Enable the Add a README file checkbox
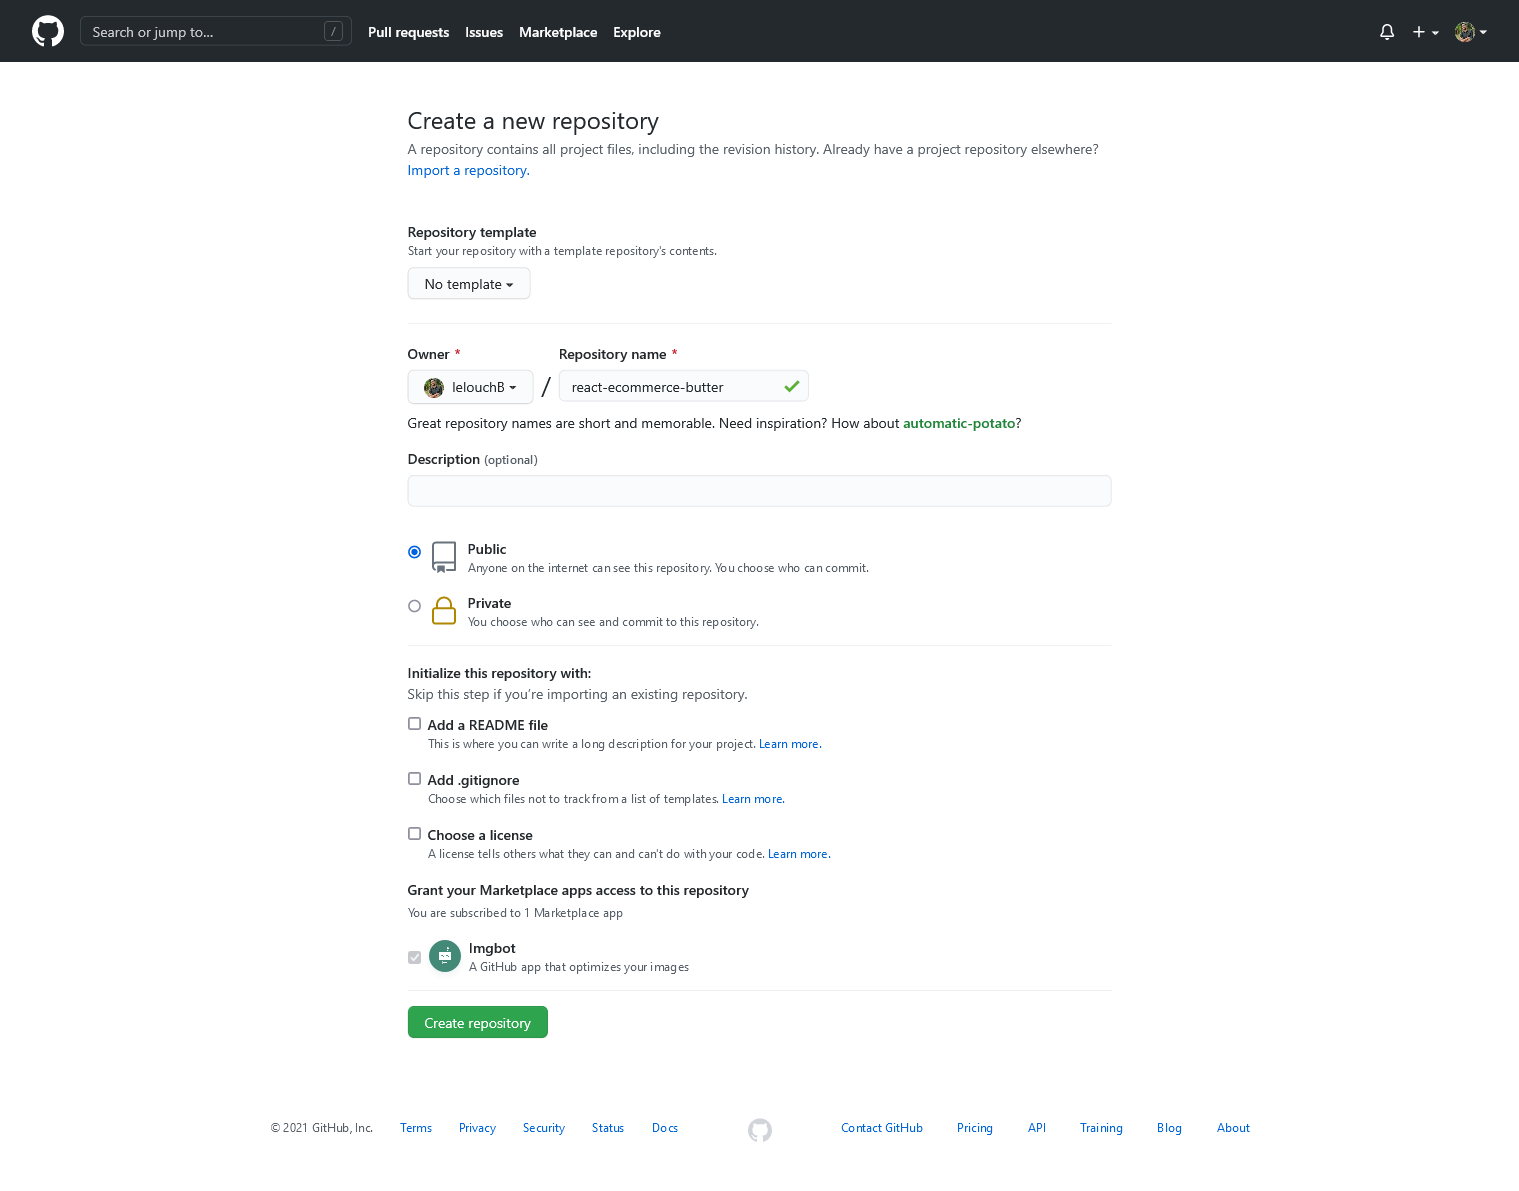Viewport: 1519px width, 1191px height. coord(414,724)
